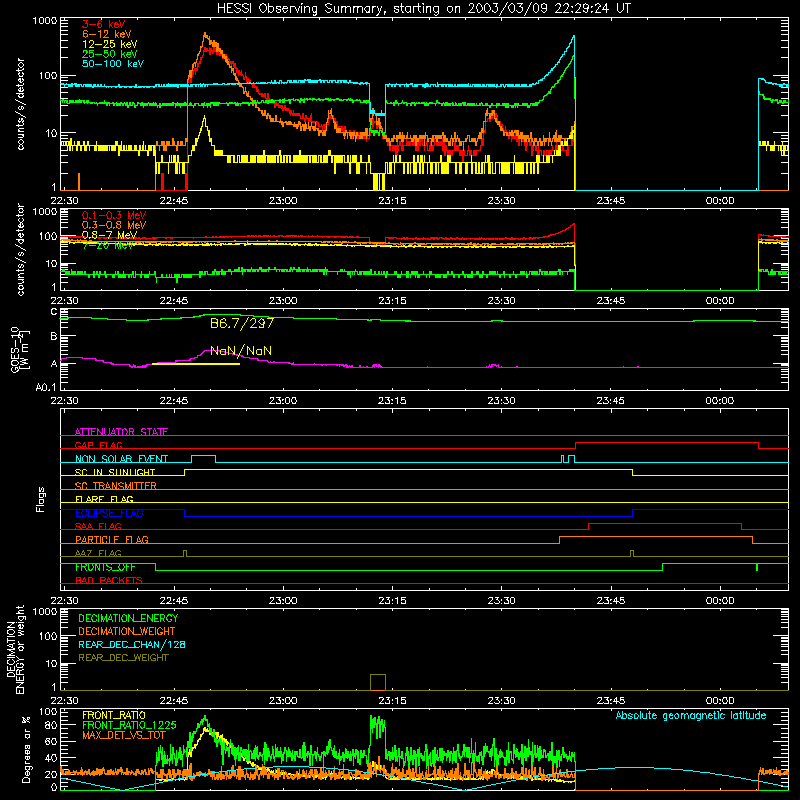
Task: Select the 12-25 keV legend label
Action: [x=110, y=44]
